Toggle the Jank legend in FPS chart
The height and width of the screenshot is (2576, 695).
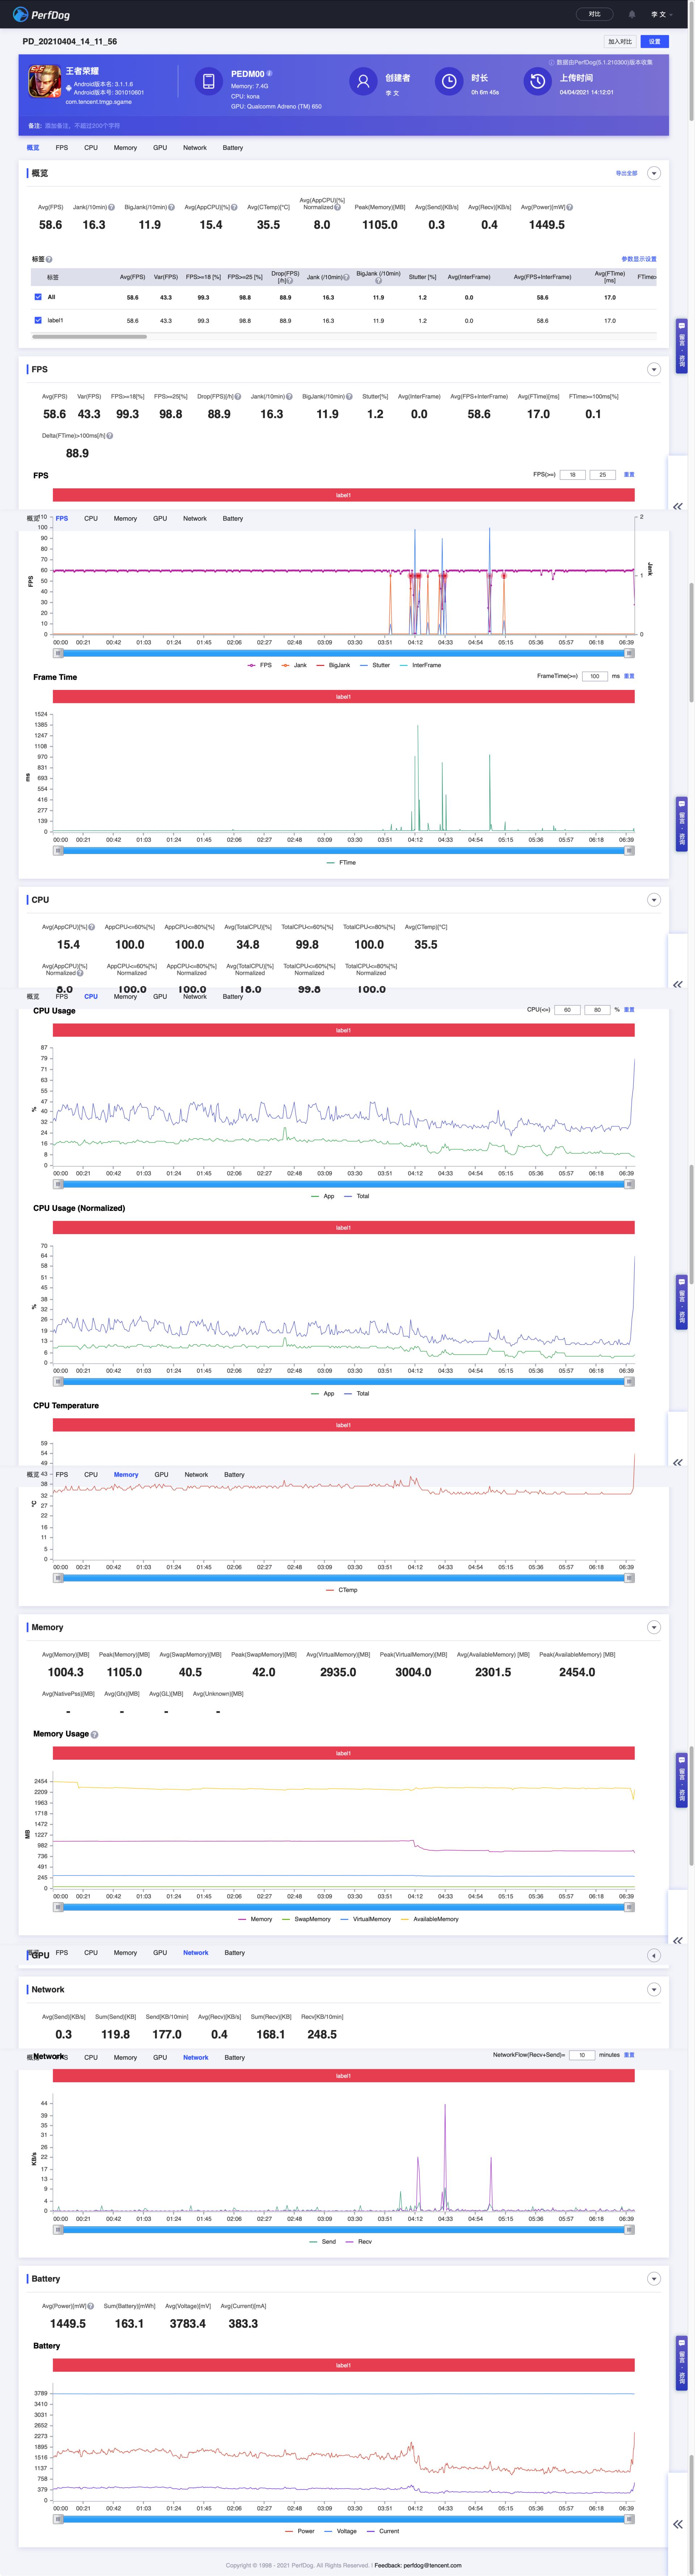pos(294,665)
